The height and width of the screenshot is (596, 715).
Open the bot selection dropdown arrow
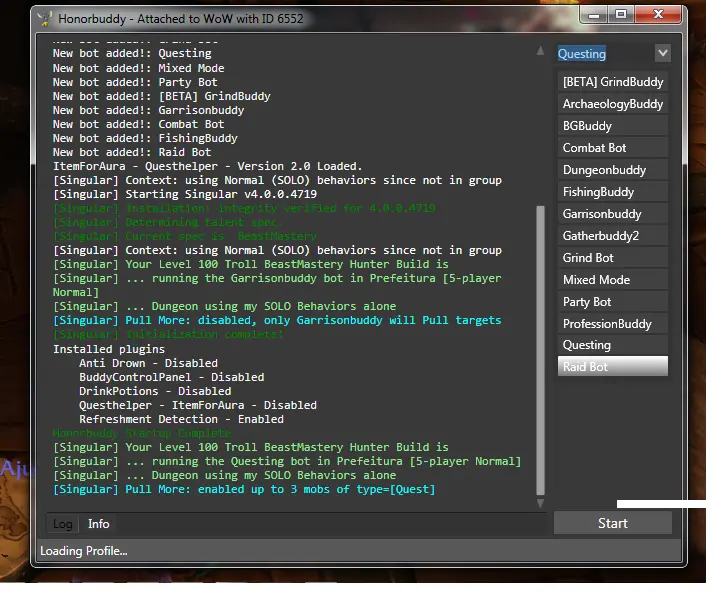tap(663, 53)
